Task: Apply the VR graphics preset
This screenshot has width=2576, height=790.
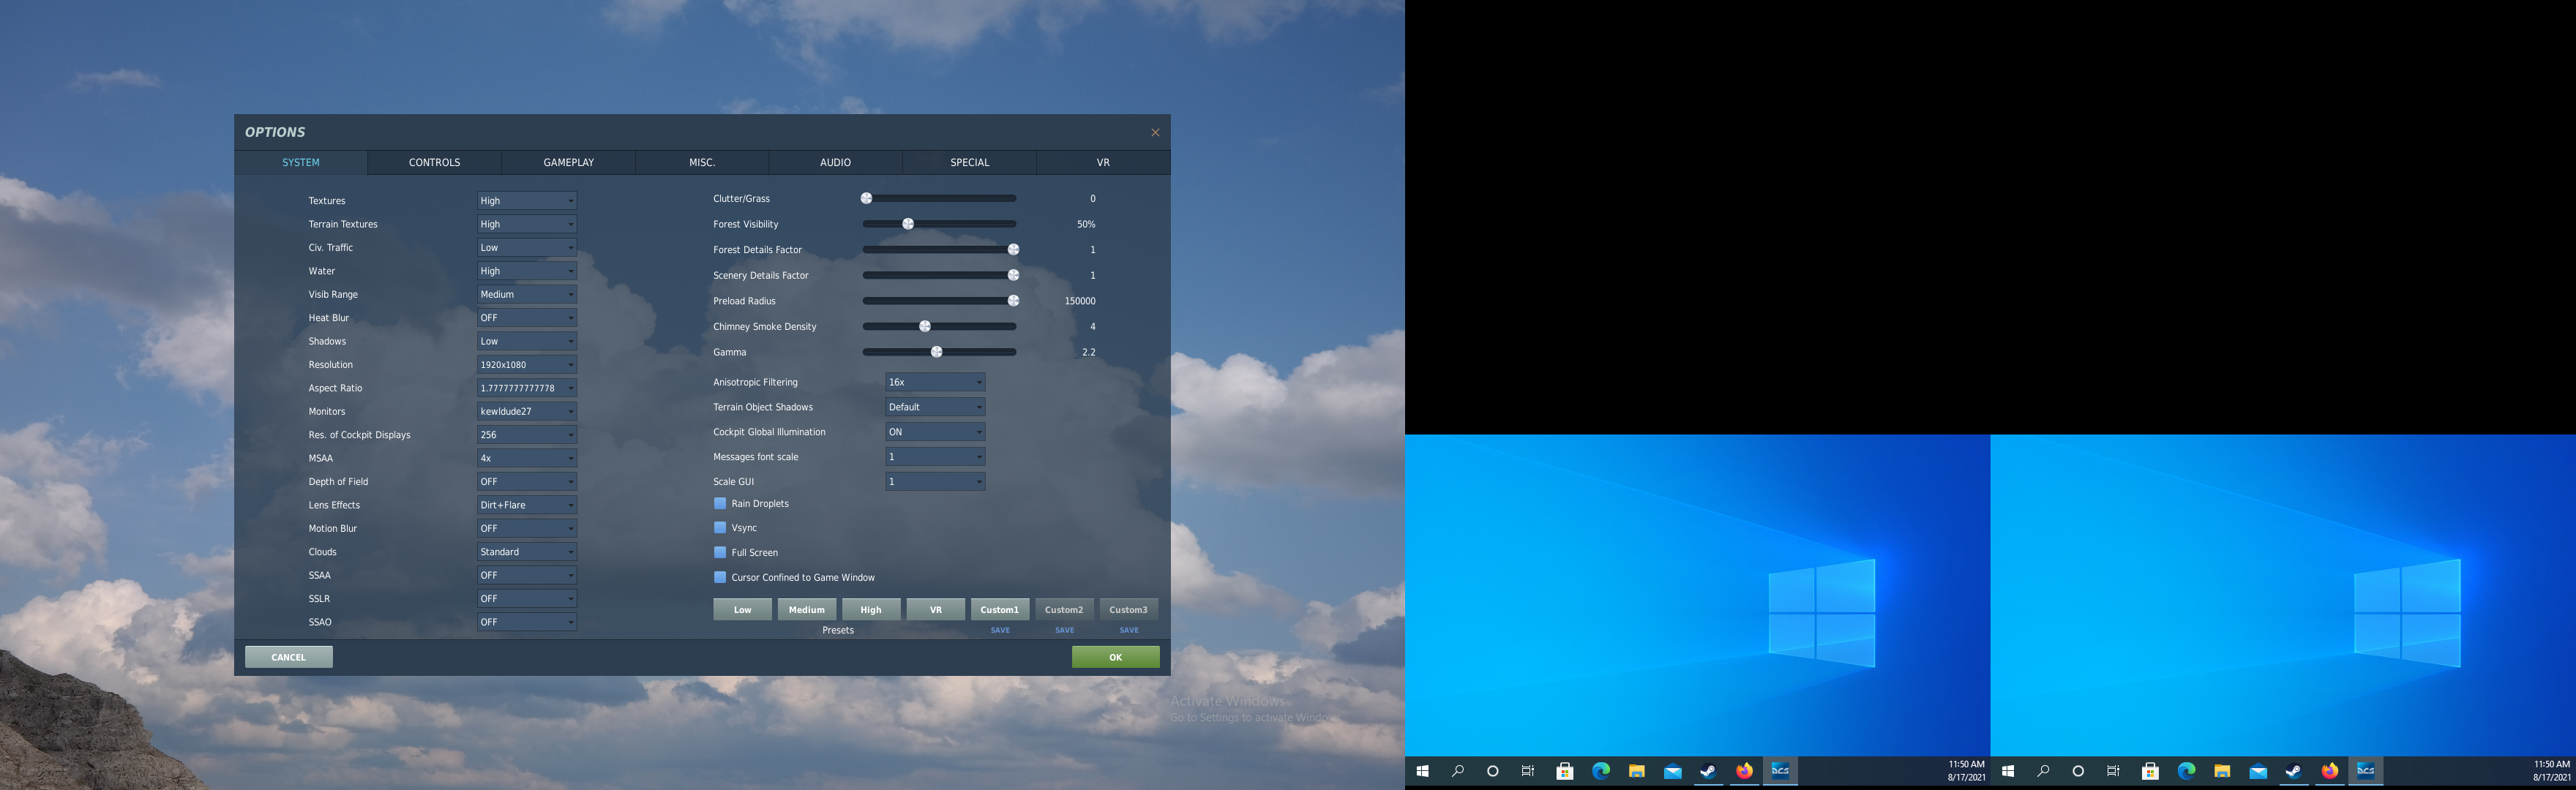Action: (936, 609)
